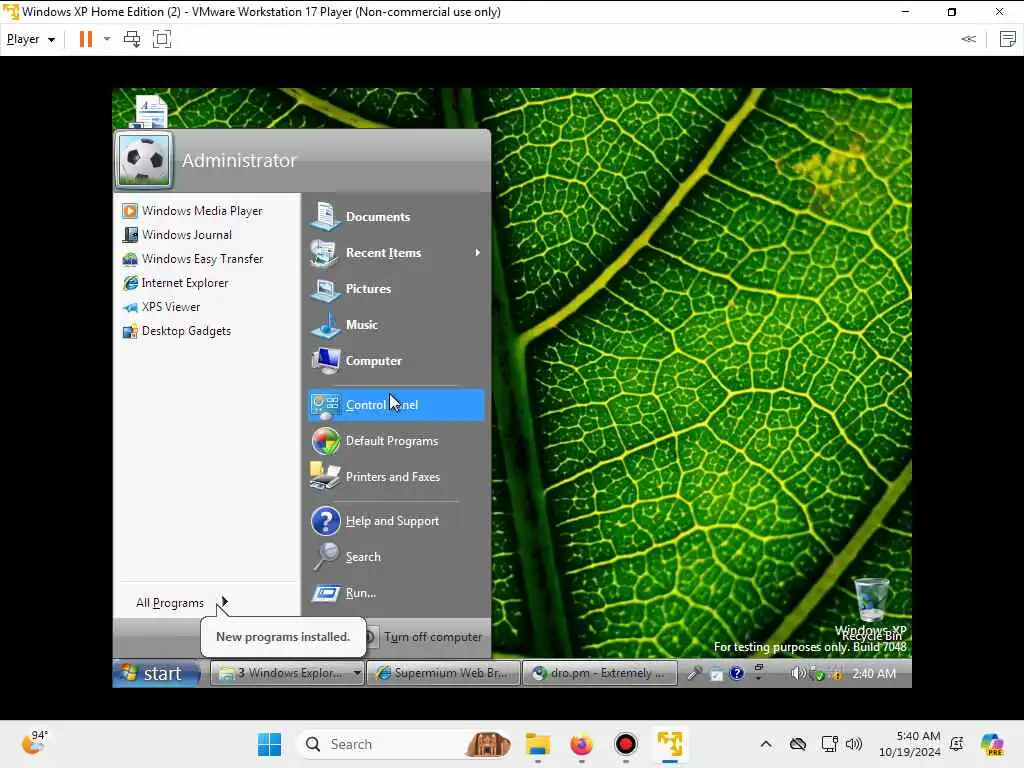Viewport: 1024px width, 768px height.
Task: Open Printers and Faxes
Action: [x=396, y=477]
